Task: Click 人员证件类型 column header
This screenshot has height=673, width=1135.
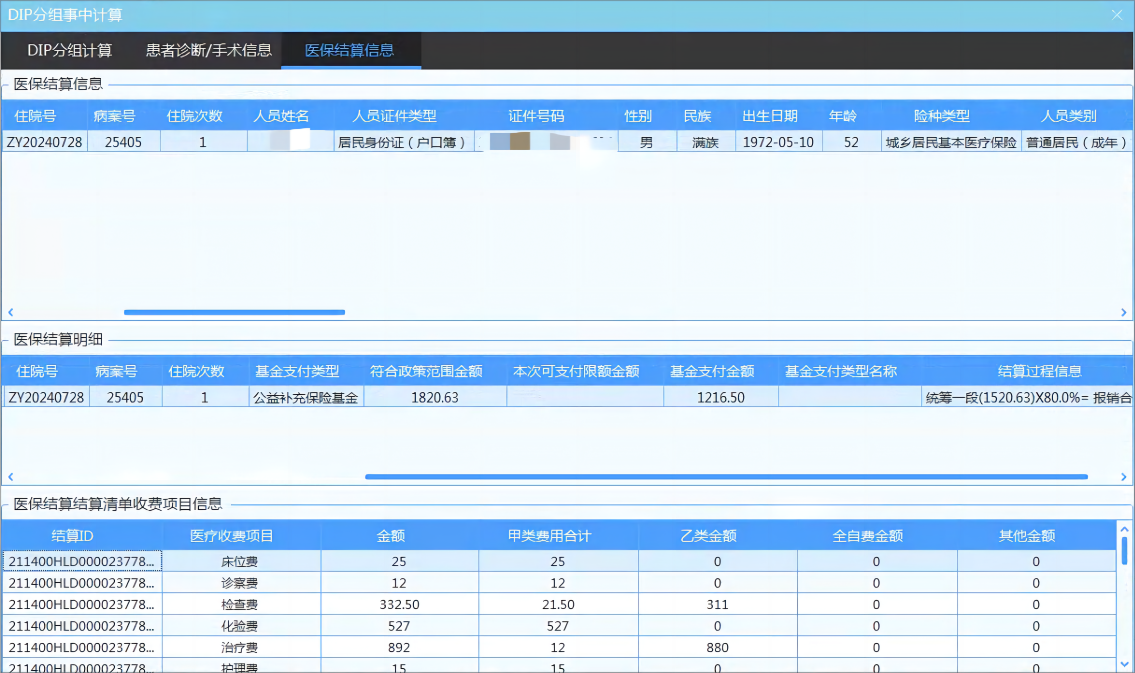Action: point(394,116)
